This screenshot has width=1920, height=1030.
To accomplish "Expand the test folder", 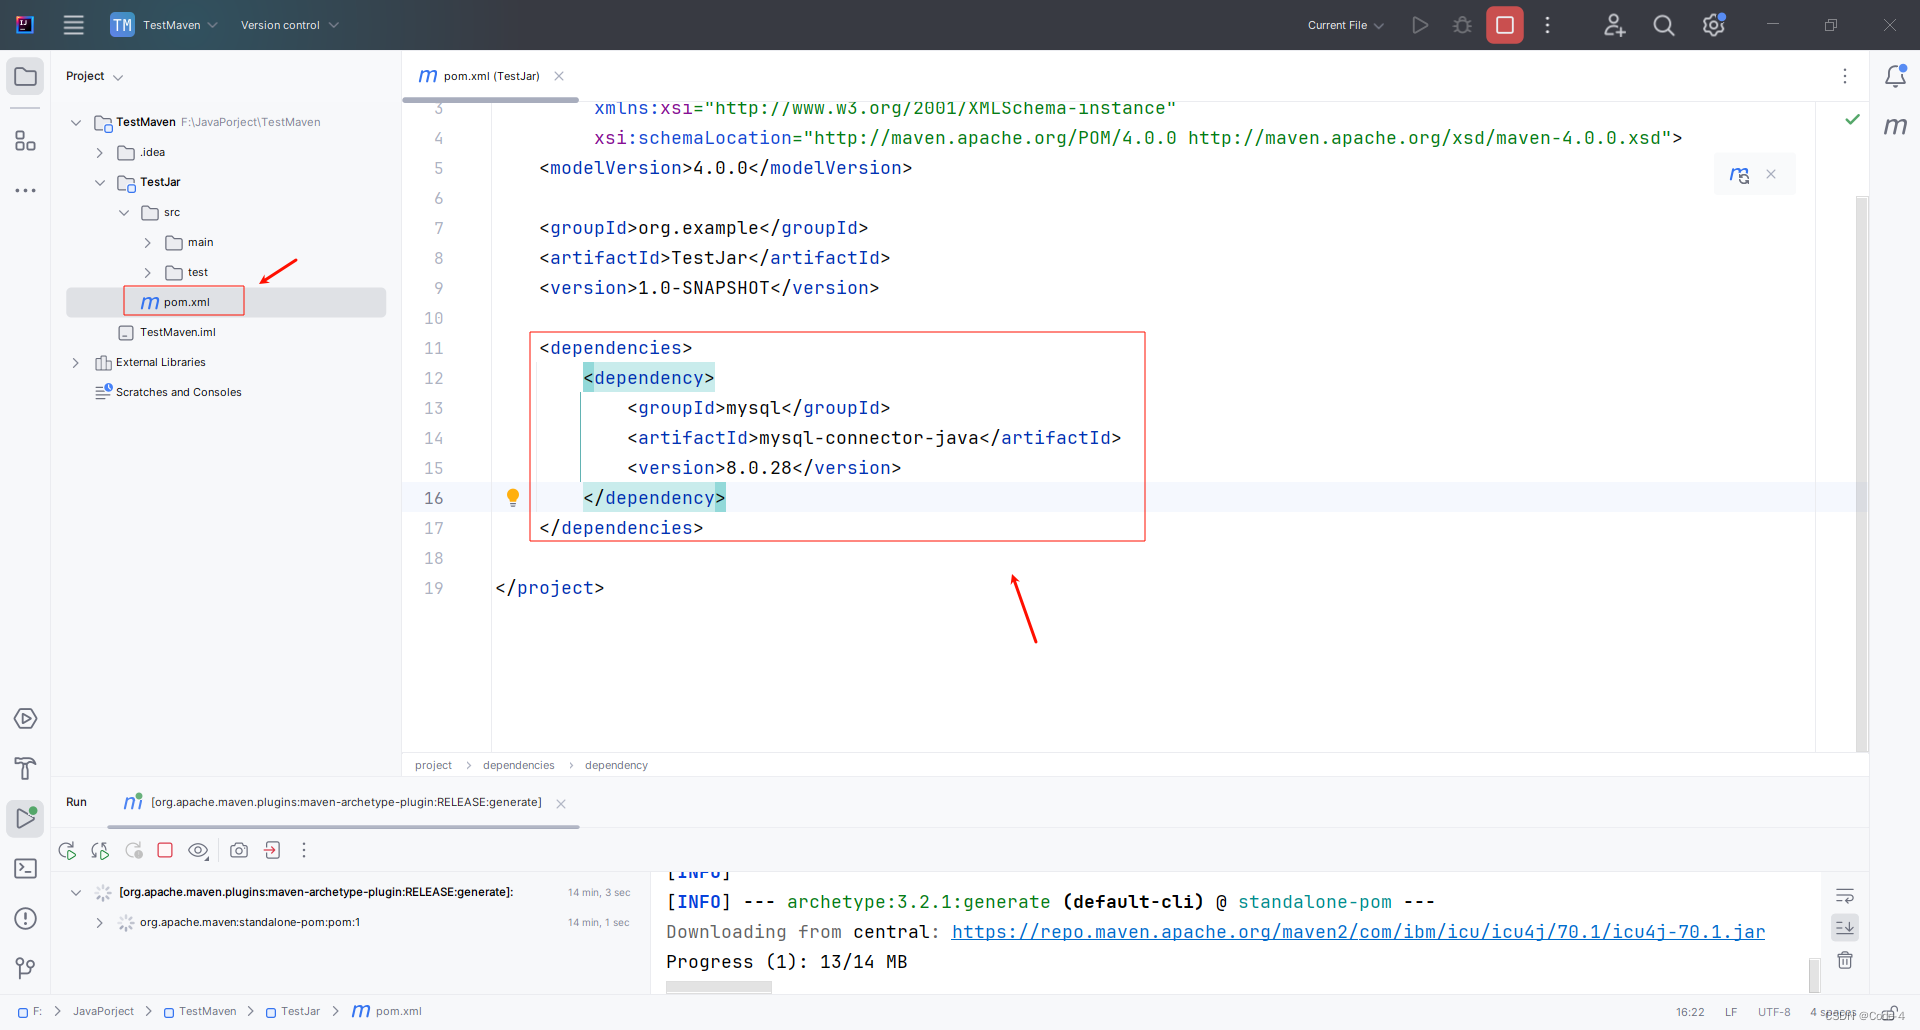I will coord(147,272).
